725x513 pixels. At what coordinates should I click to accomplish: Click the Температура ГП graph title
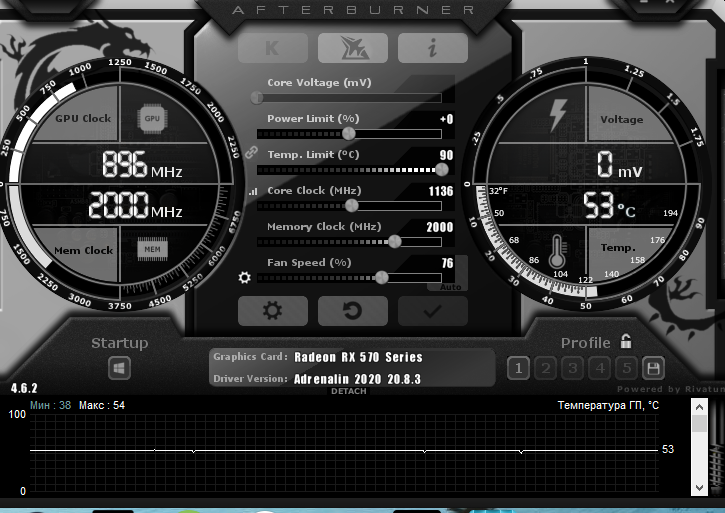608,406
